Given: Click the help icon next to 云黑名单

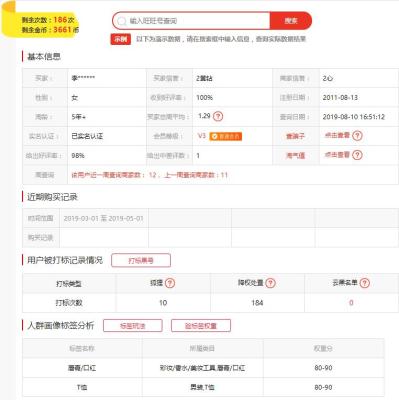Looking at the screenshot, I should click(365, 283).
